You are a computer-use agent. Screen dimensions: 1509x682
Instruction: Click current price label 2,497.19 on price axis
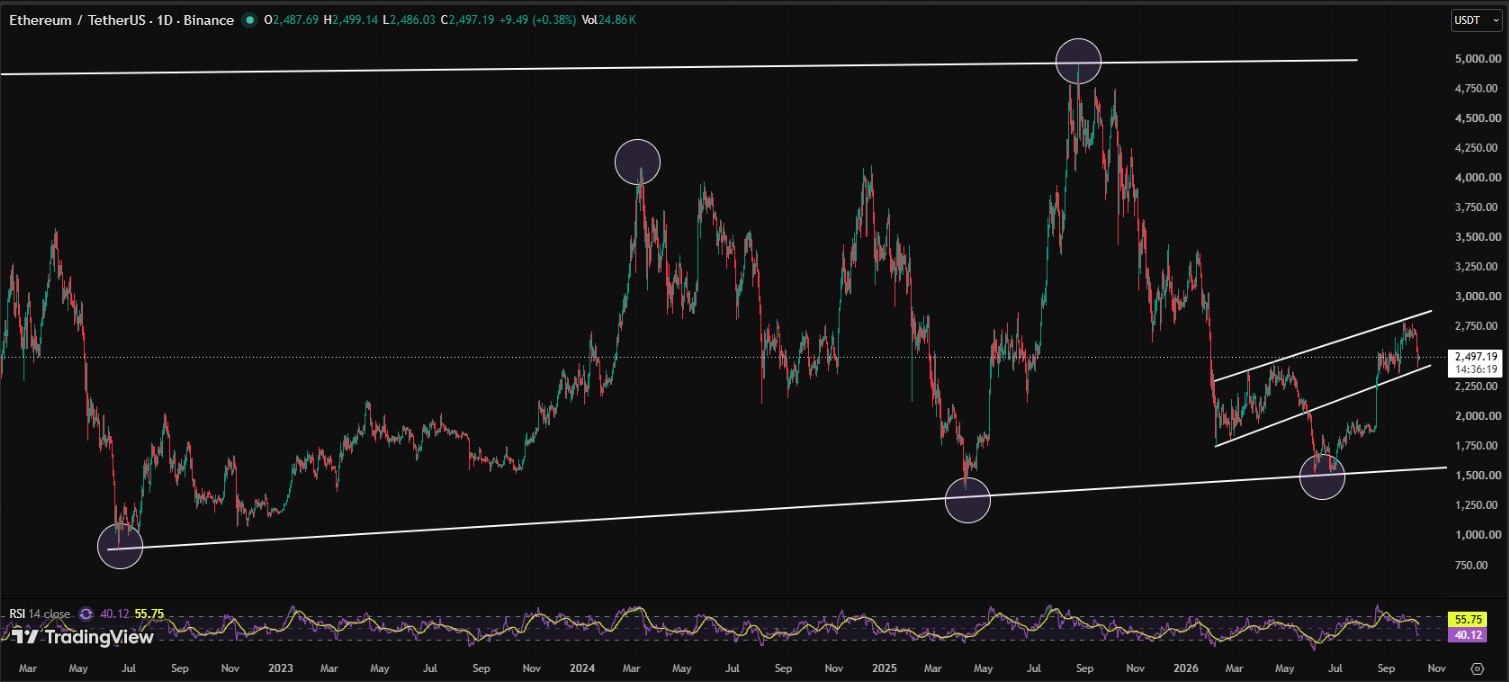(1477, 356)
